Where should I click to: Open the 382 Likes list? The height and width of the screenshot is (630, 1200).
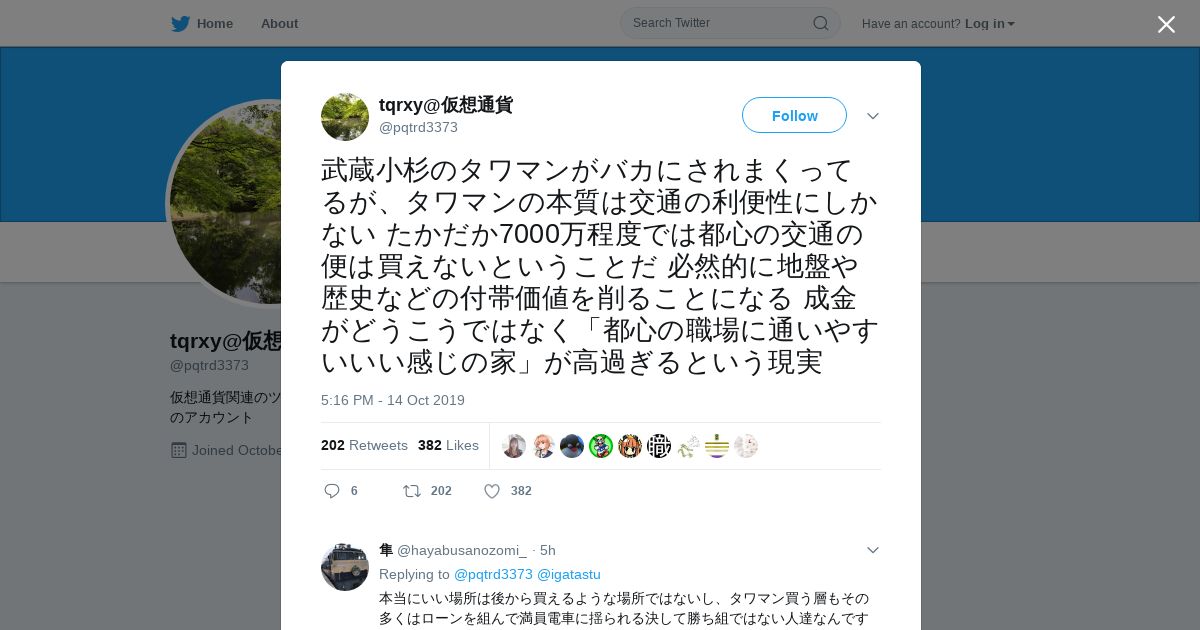pyautogui.click(x=448, y=445)
